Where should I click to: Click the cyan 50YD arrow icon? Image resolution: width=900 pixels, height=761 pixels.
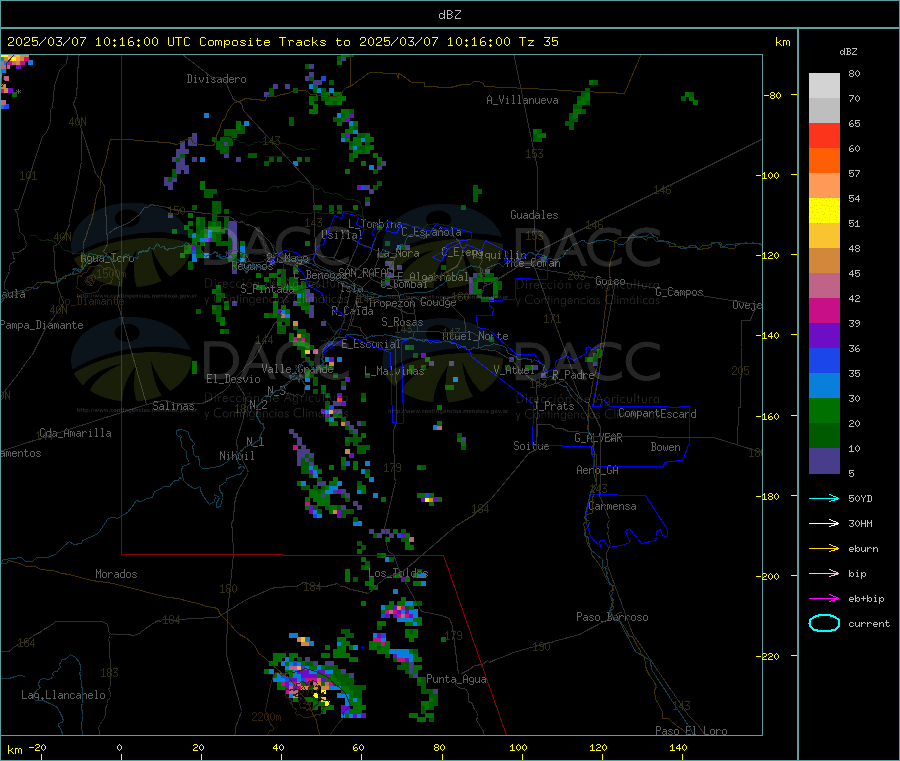tap(824, 498)
